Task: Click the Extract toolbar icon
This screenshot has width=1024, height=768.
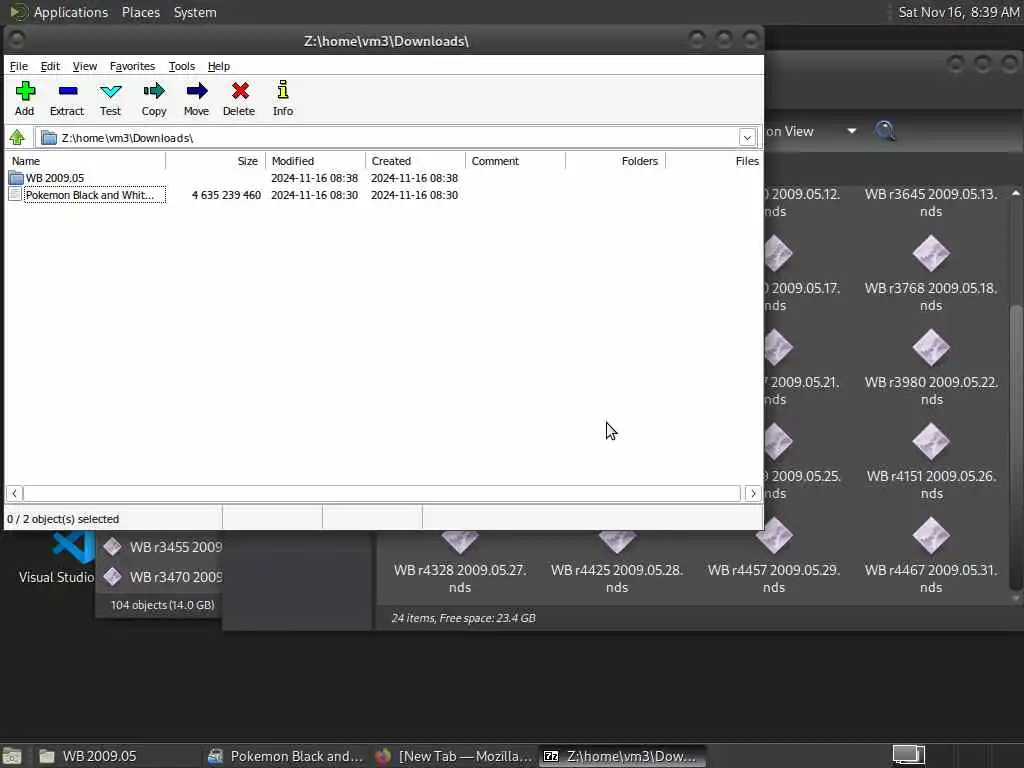Action: pos(67,99)
